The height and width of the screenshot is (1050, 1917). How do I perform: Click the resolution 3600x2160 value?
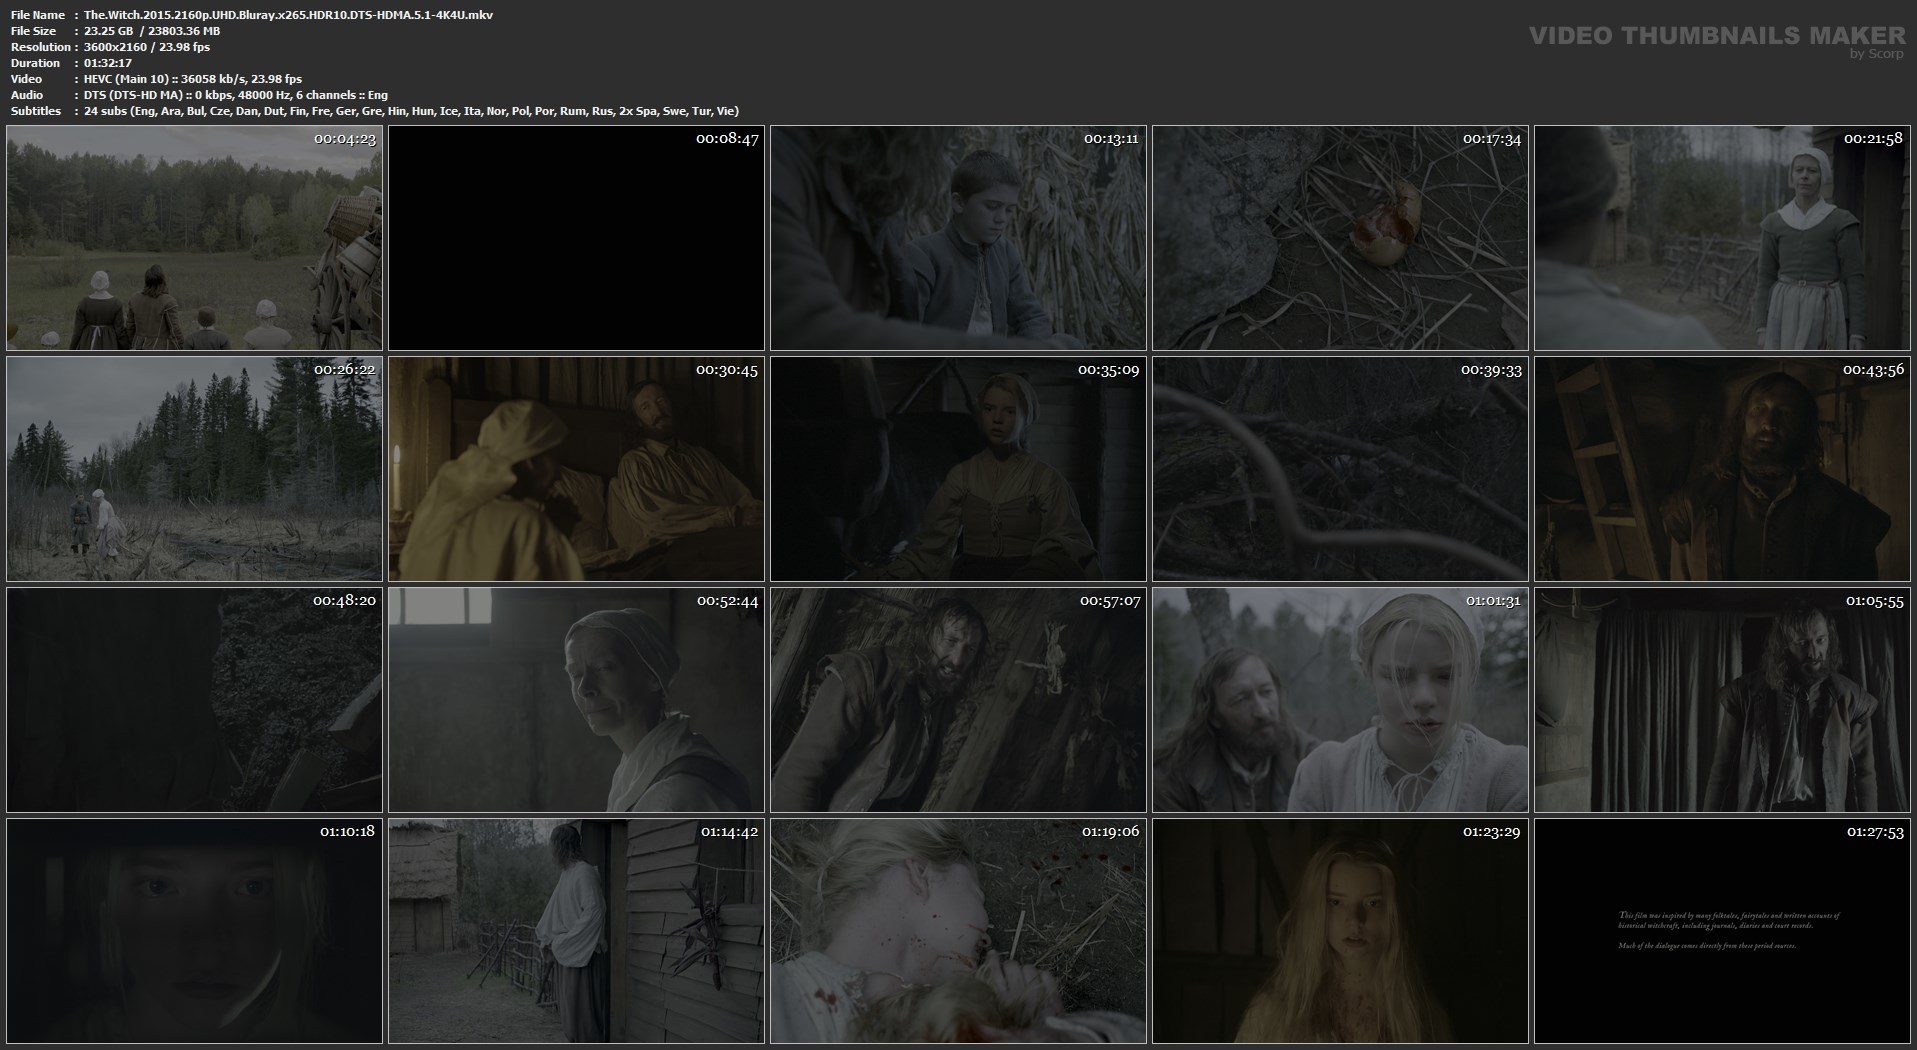point(147,47)
